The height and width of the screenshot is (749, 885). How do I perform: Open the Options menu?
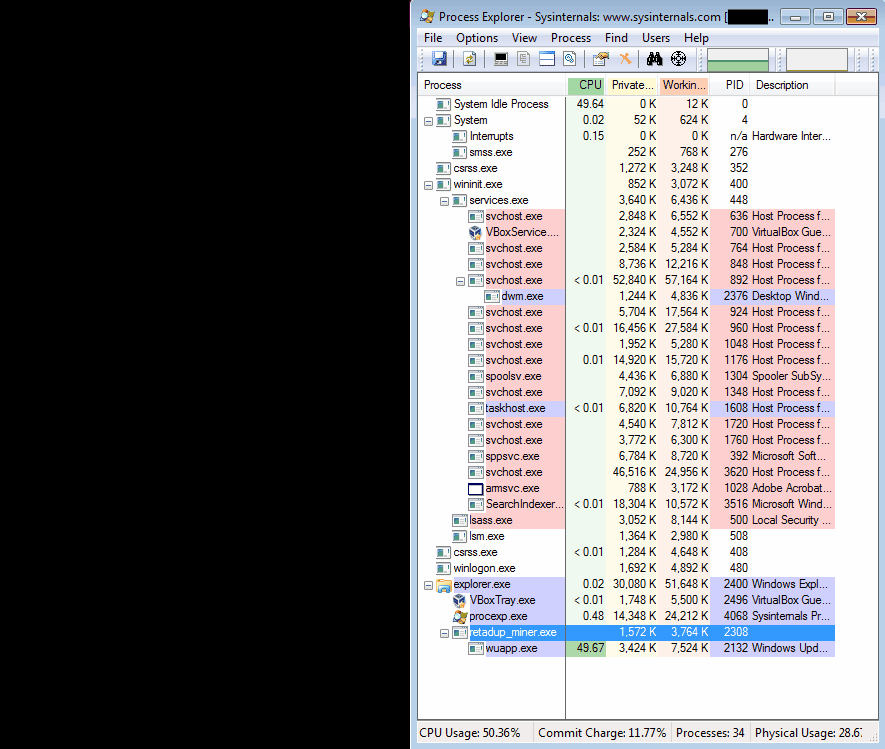(x=477, y=38)
